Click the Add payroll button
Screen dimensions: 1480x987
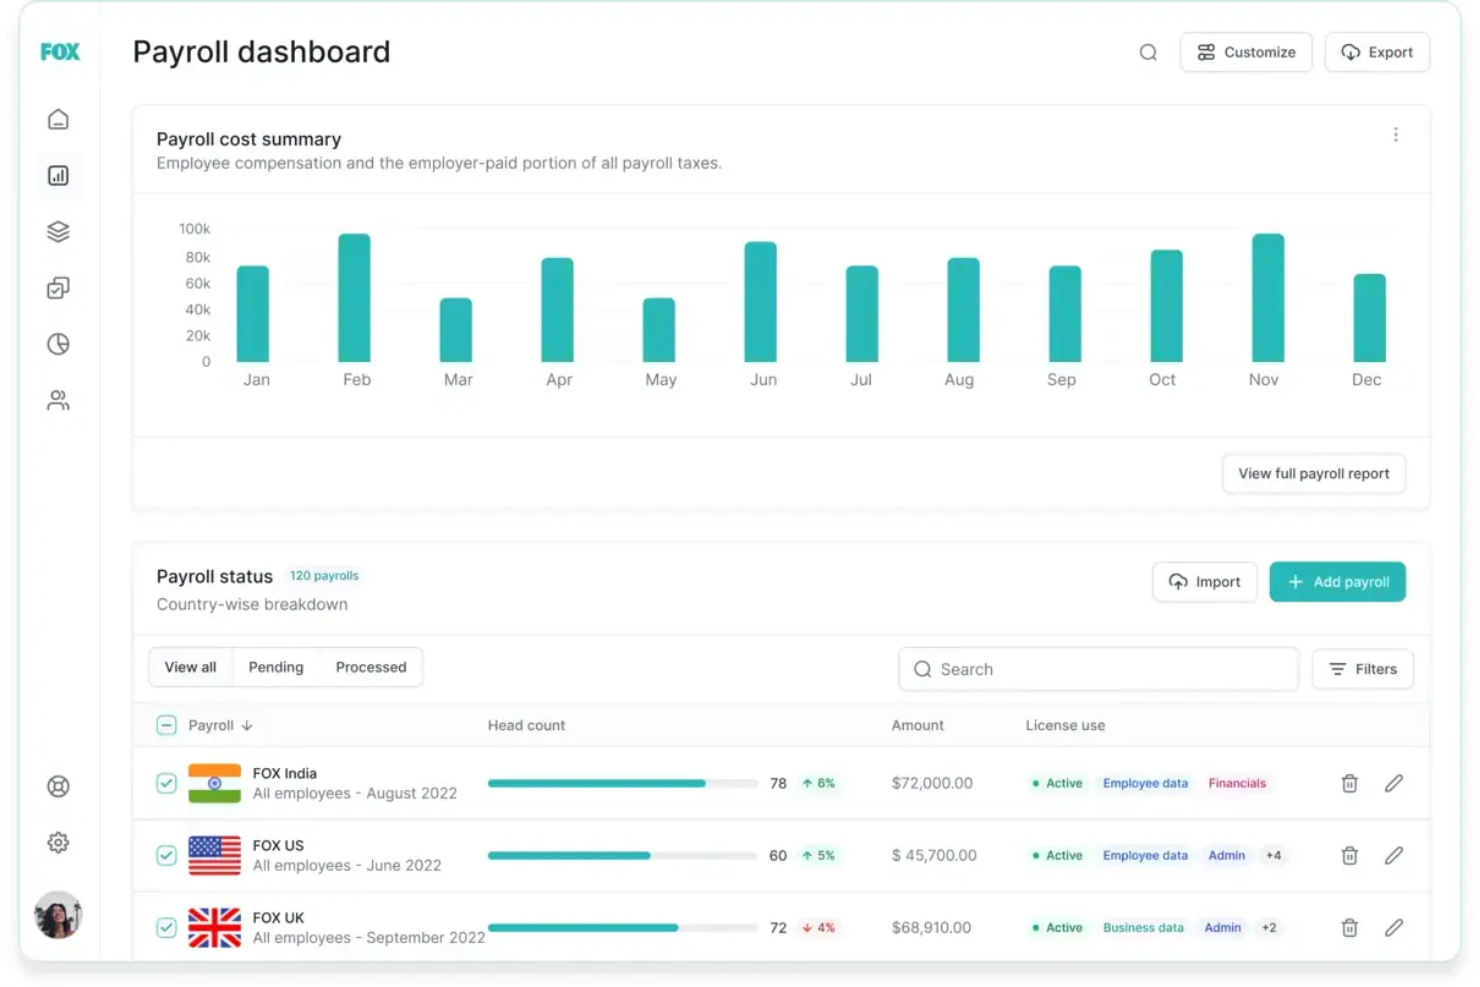tap(1337, 581)
